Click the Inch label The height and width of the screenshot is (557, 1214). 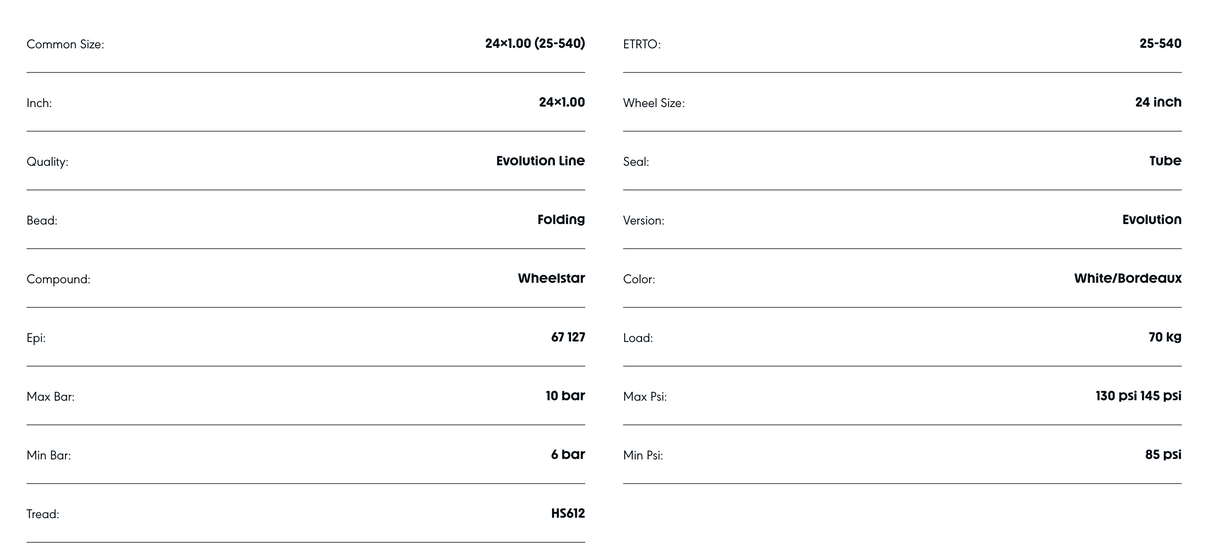click(39, 103)
